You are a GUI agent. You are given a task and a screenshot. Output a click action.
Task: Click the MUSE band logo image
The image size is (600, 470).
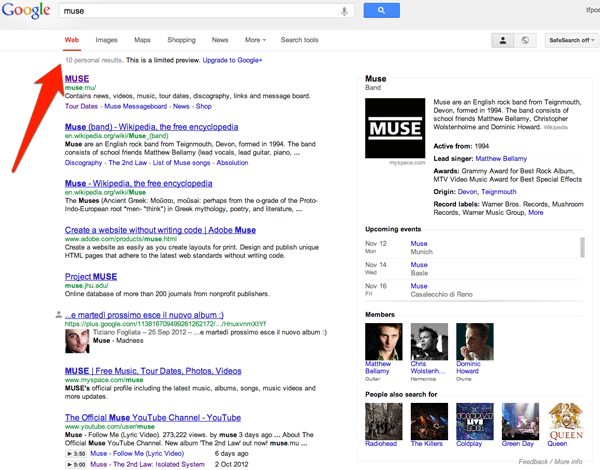tap(395, 128)
